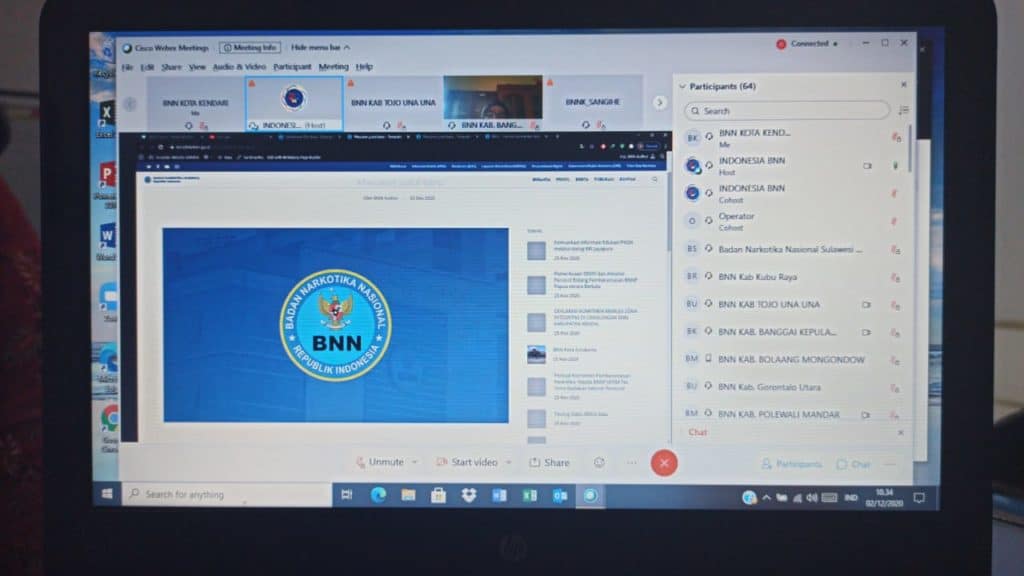Select Operator Cohost participant row
1024x576 pixels.
click(x=793, y=221)
